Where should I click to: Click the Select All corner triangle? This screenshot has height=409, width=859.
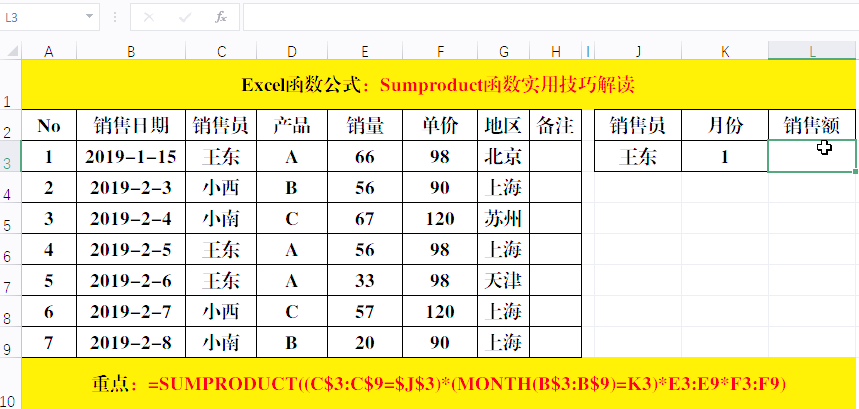coord(11,51)
